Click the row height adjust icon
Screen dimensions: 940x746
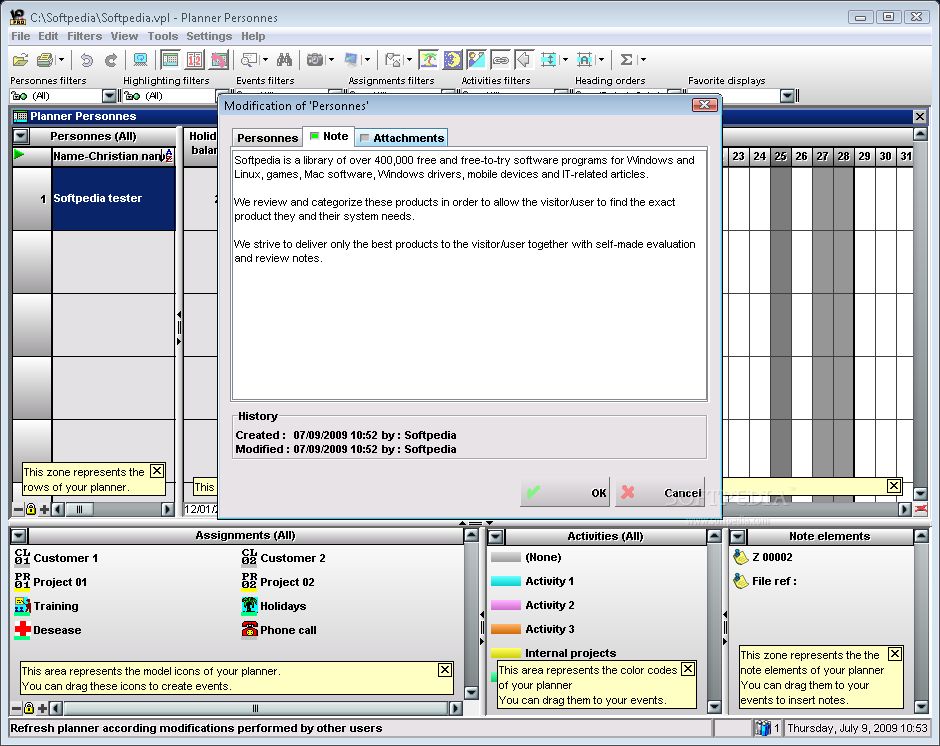click(x=548, y=59)
